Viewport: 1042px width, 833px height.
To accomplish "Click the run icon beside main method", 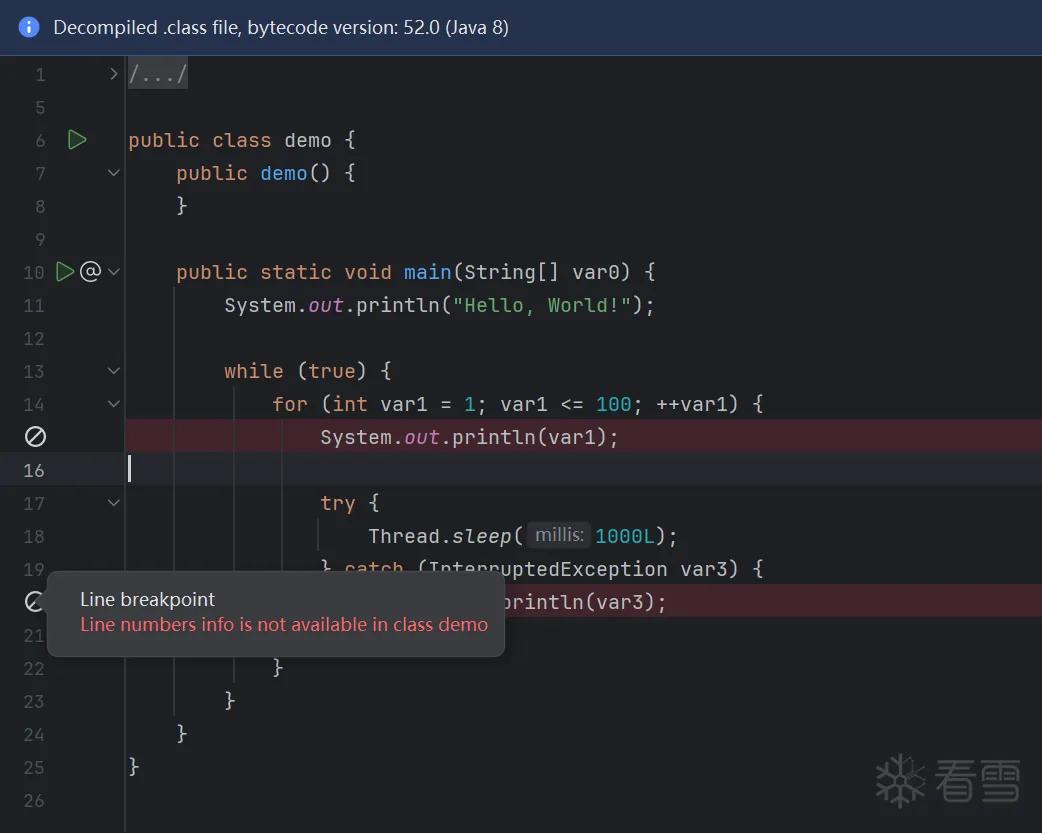I will click(65, 272).
